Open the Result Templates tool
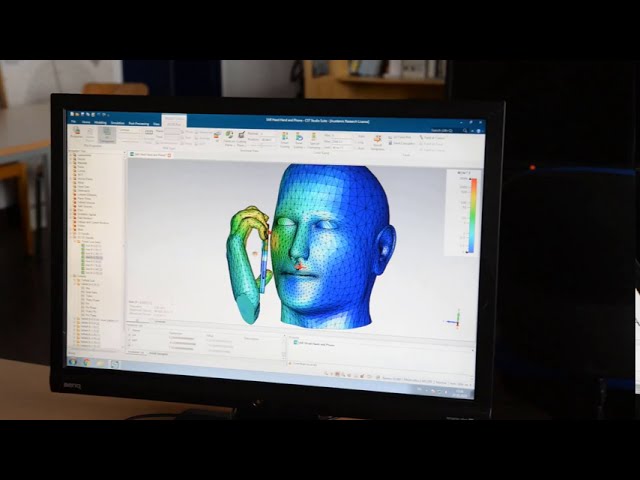 [377, 143]
